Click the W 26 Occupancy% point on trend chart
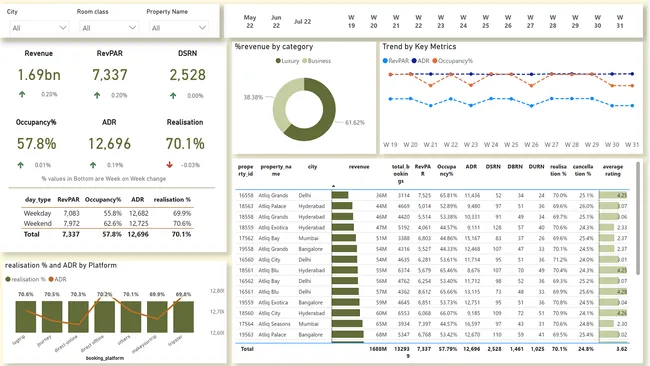 point(532,86)
